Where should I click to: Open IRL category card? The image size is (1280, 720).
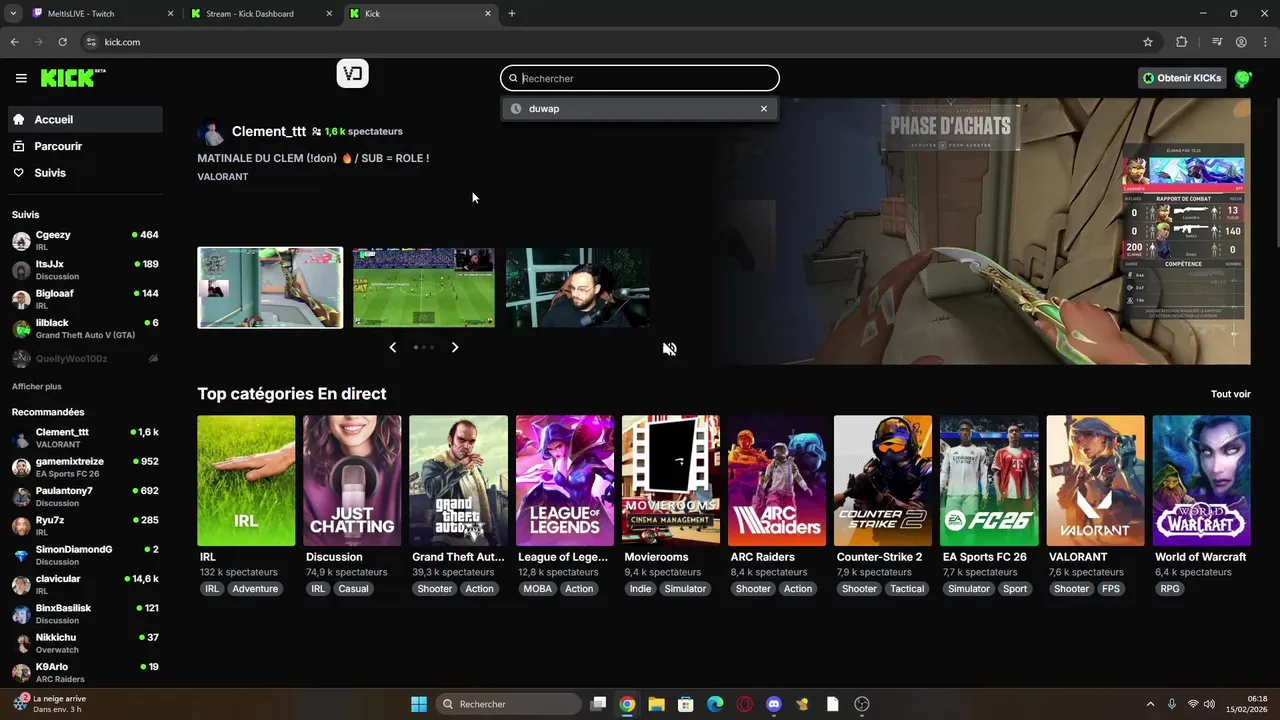tap(246, 481)
